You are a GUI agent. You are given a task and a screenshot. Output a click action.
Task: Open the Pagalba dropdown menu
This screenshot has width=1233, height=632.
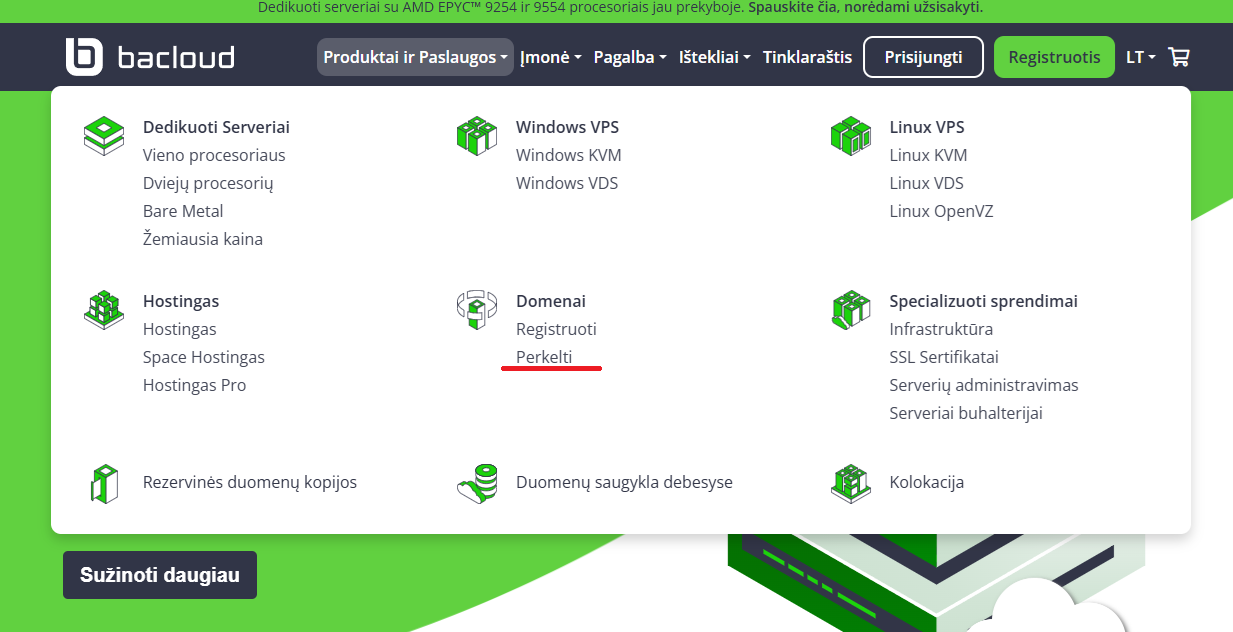(x=630, y=57)
